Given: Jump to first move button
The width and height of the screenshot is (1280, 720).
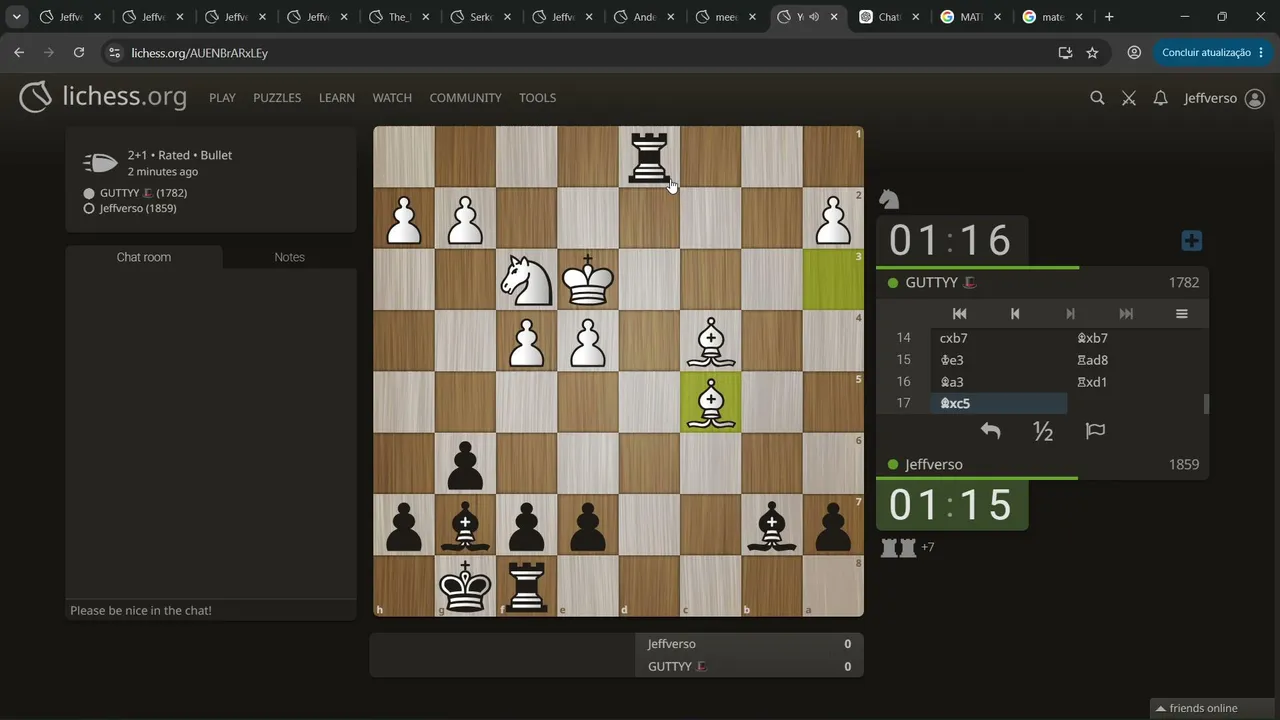Looking at the screenshot, I should pyautogui.click(x=959, y=314).
